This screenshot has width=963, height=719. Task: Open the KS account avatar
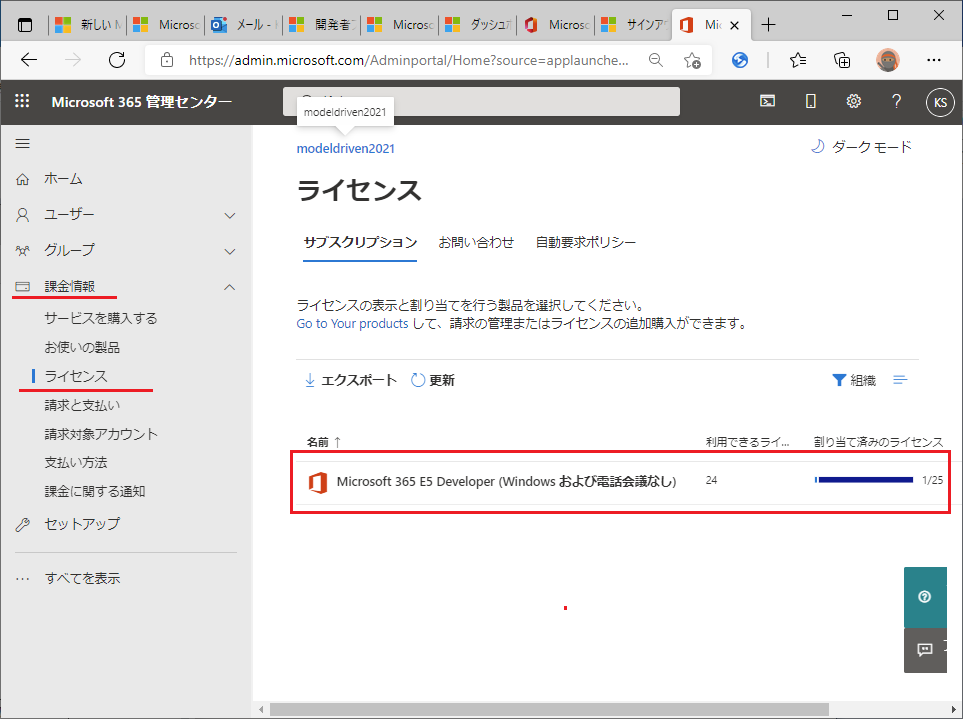coord(940,102)
